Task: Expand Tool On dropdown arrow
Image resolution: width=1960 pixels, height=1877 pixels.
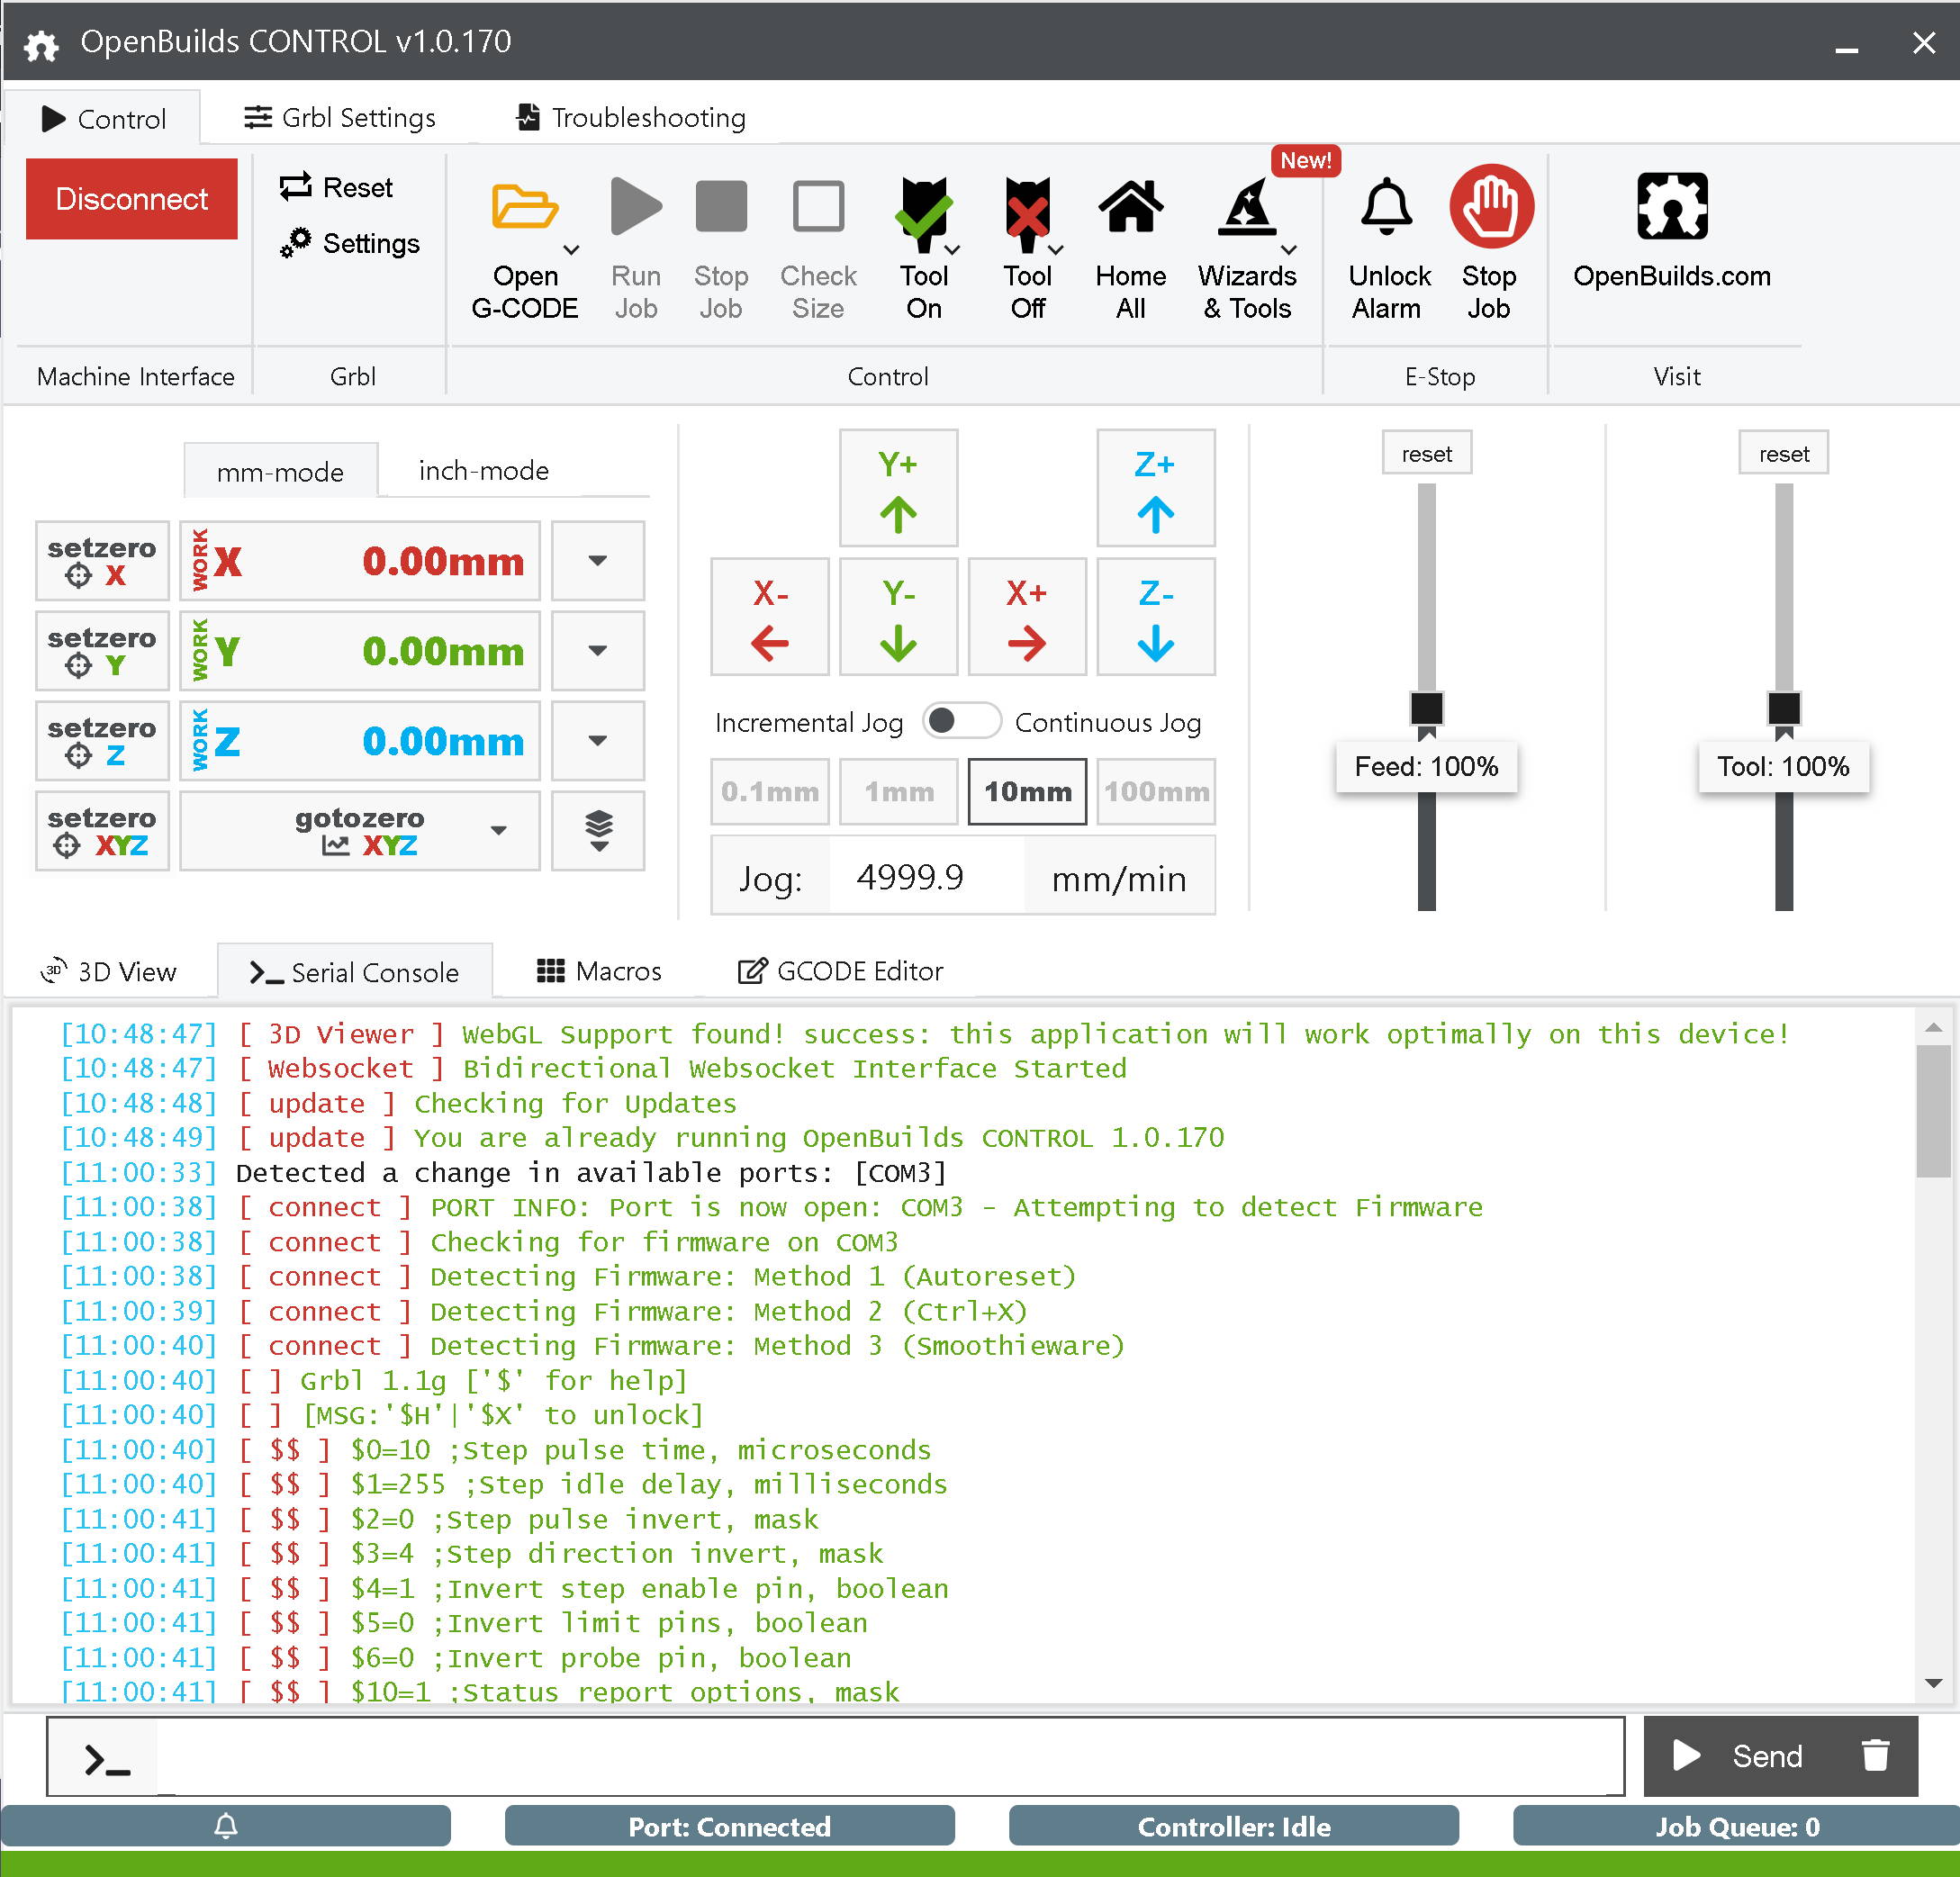Action: click(x=953, y=249)
